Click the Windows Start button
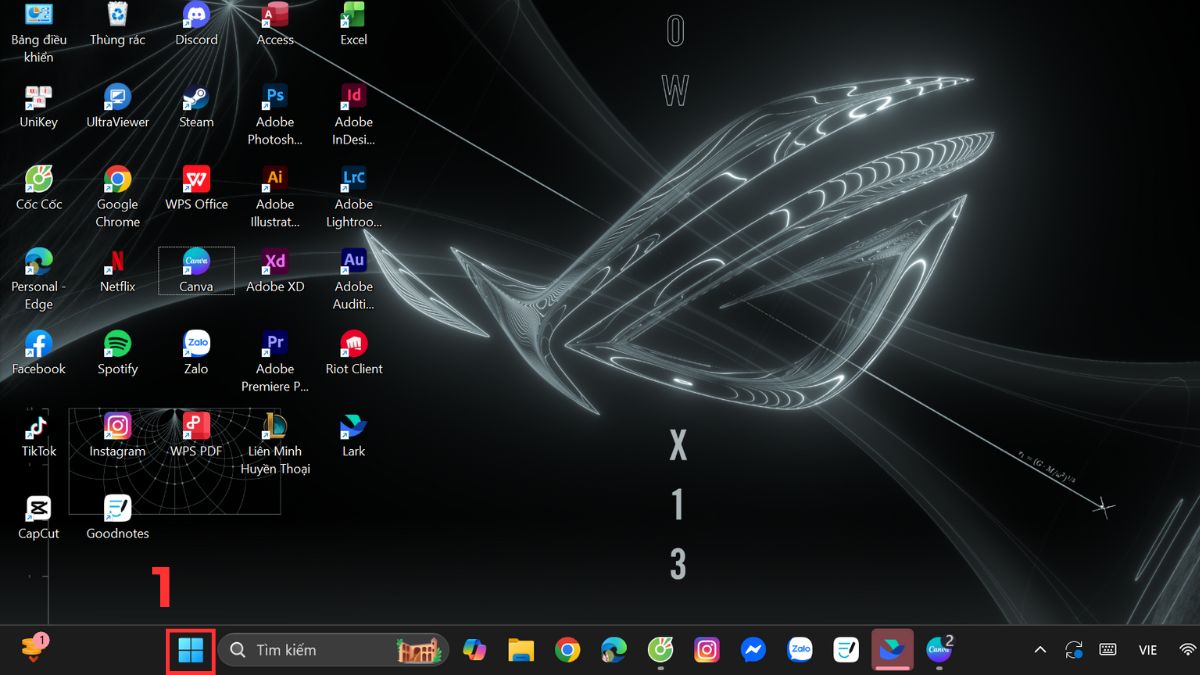 189,649
